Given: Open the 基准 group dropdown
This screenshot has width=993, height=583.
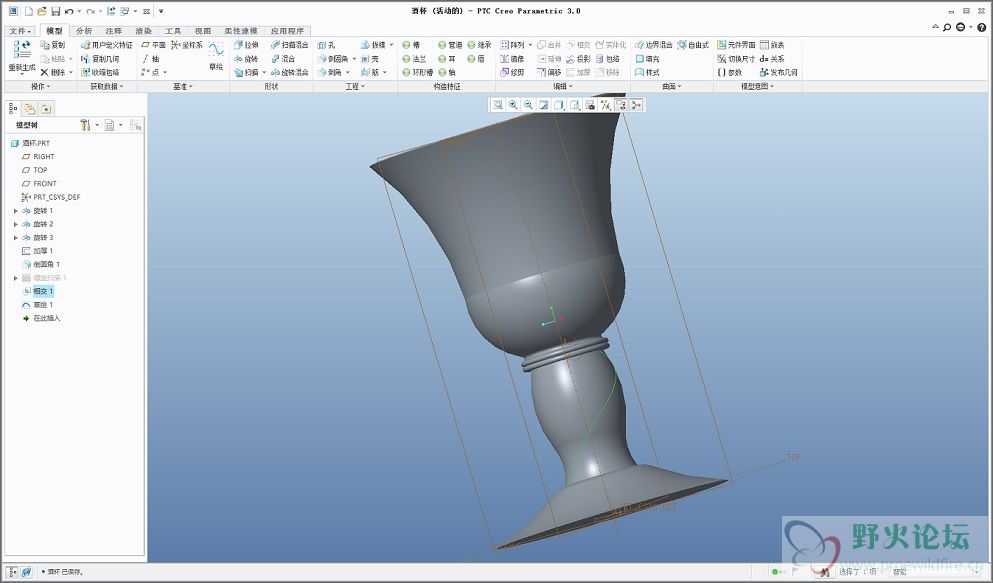Looking at the screenshot, I should click(x=183, y=86).
